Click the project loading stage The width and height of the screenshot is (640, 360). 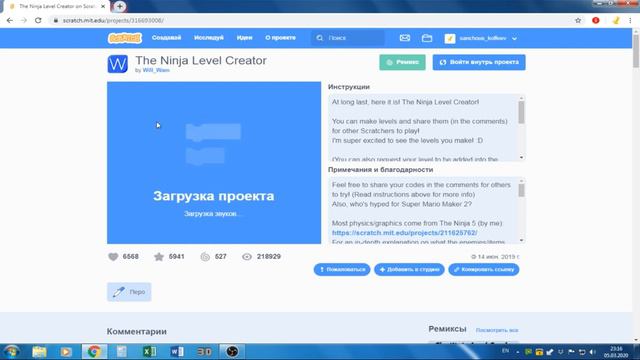[214, 163]
